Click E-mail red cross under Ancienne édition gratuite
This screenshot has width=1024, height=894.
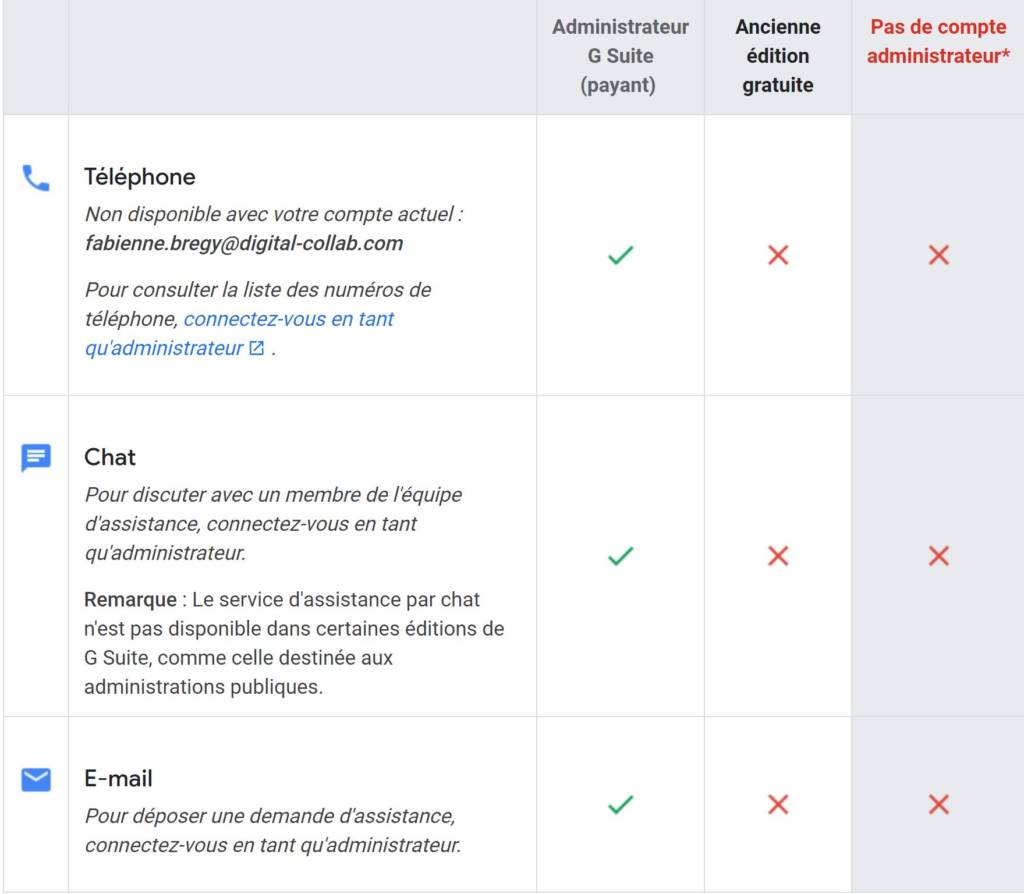778,804
